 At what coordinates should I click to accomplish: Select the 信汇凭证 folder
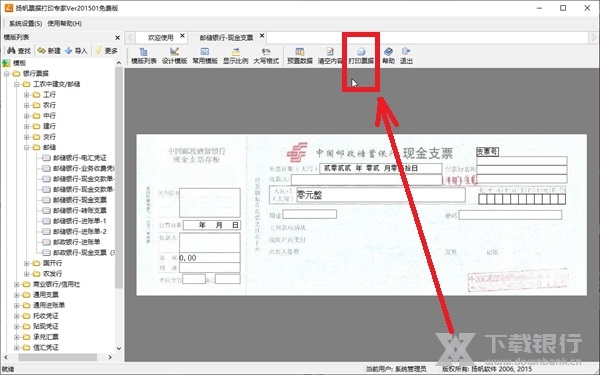point(46,347)
